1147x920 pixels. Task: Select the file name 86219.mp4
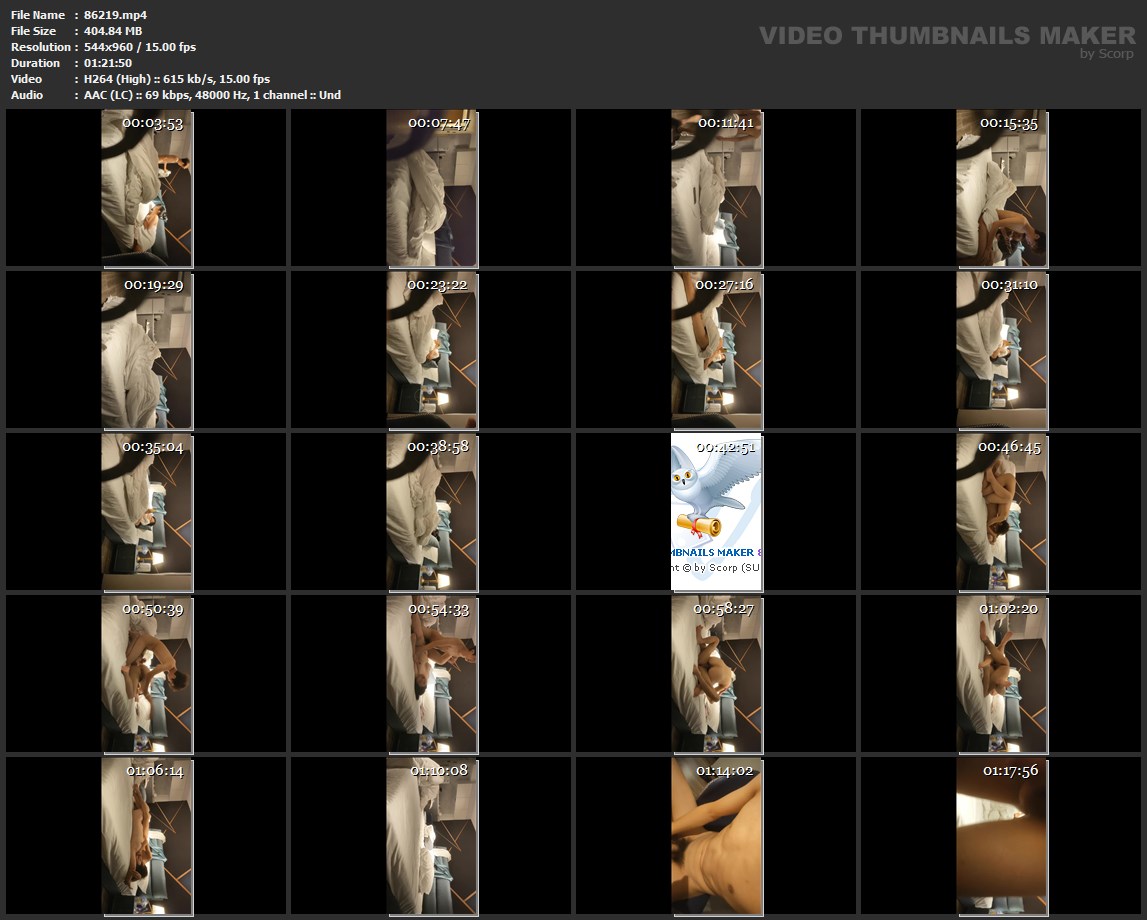pos(116,15)
